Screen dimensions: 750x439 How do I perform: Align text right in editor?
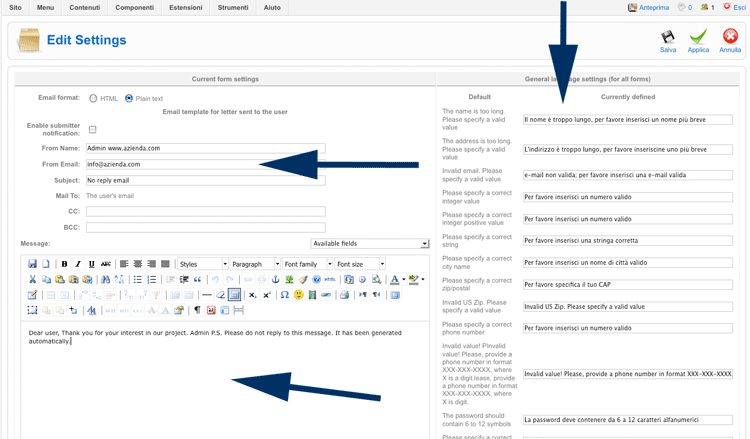tap(152, 264)
